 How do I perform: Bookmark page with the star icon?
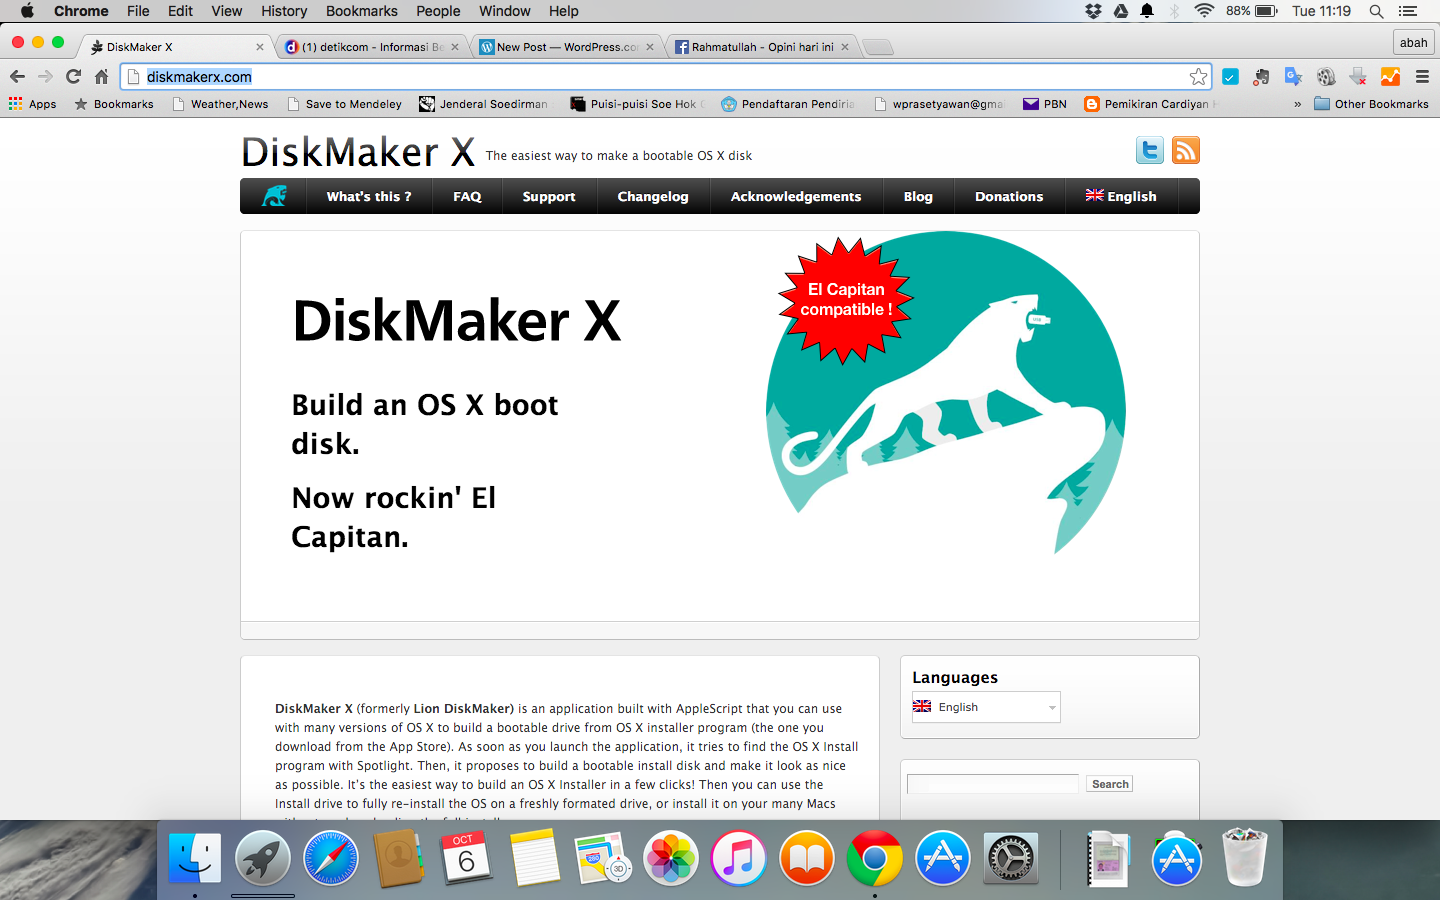tap(1198, 77)
